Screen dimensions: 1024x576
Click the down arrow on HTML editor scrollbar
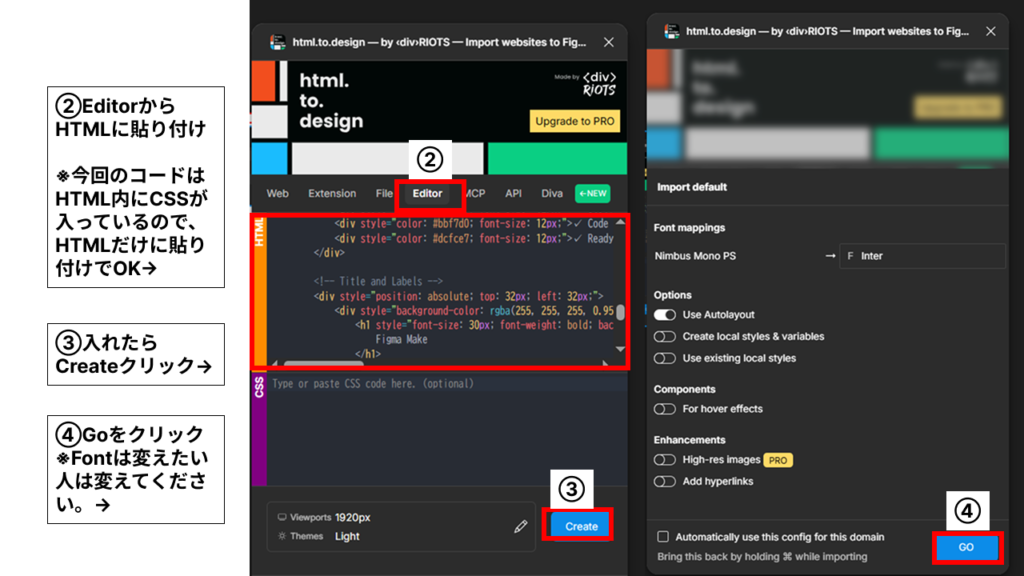(x=620, y=349)
